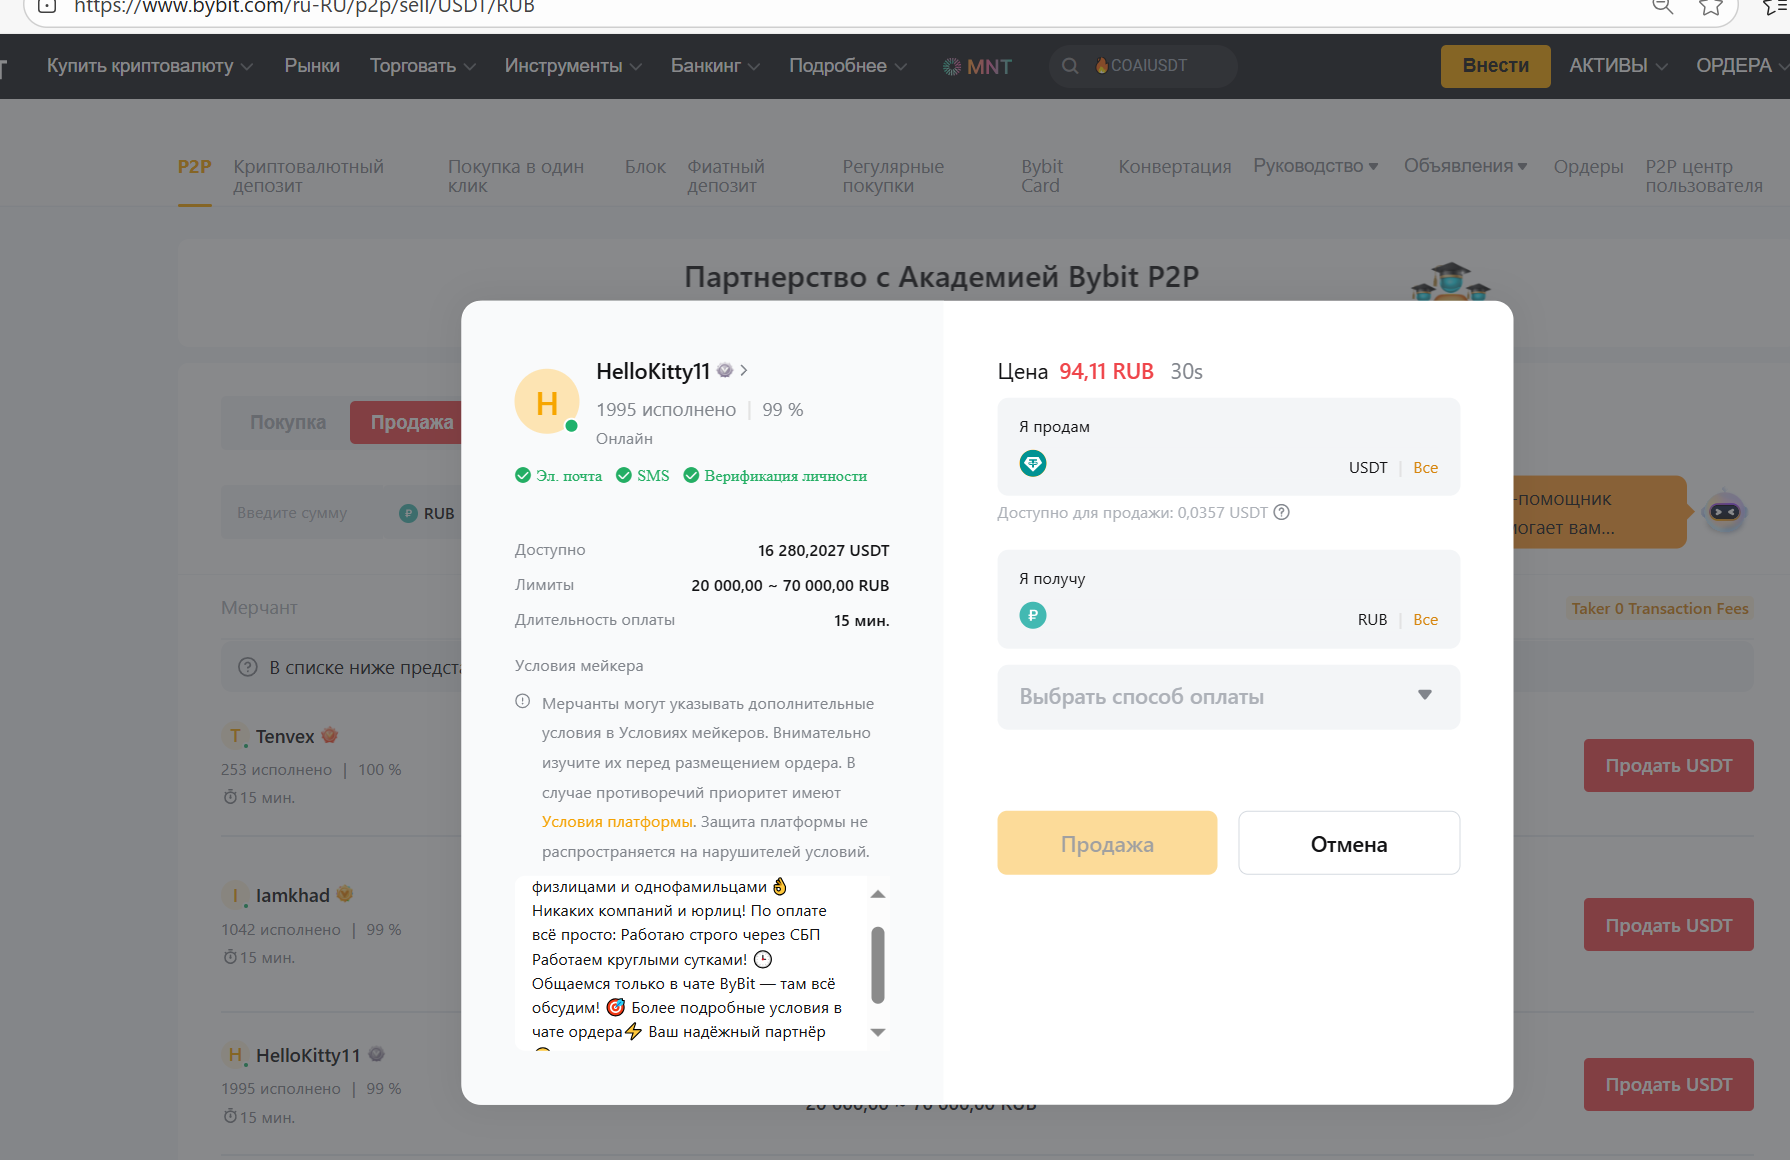1790x1160 pixels.
Task: Click 'Все' in the 'Я получу' field
Action: point(1426,620)
